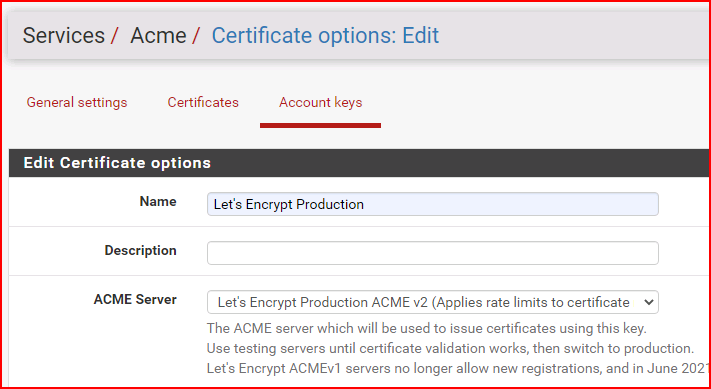711x389 pixels.
Task: Go to the Acme breadcrumb link
Action: (158, 35)
